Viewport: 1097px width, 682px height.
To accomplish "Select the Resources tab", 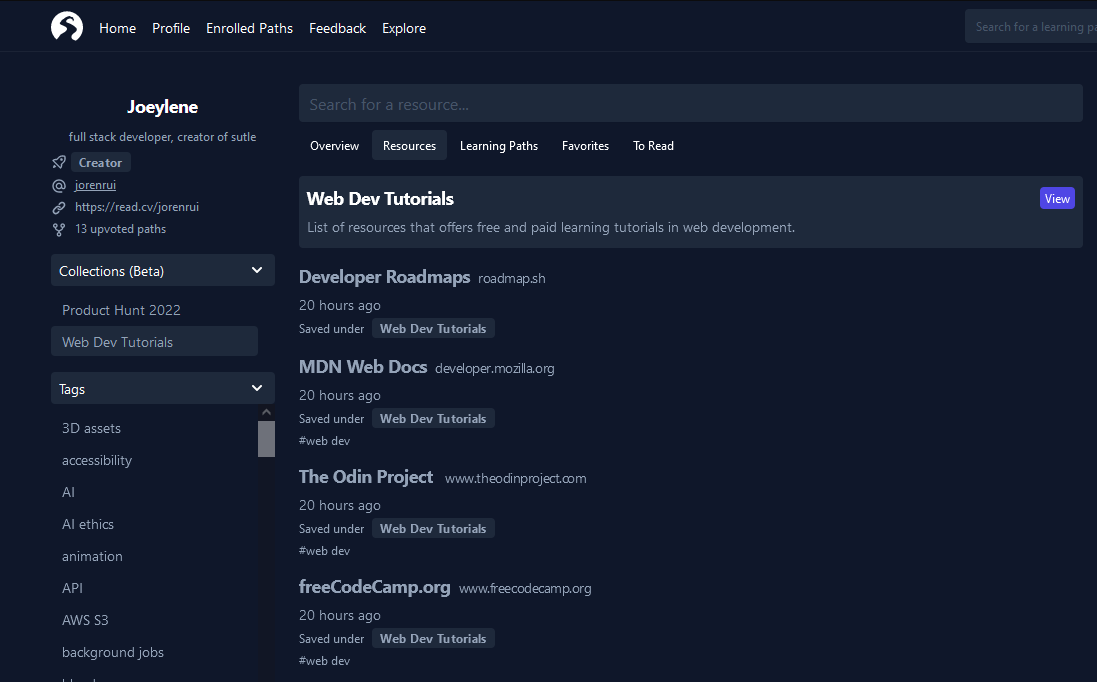I will (409, 145).
